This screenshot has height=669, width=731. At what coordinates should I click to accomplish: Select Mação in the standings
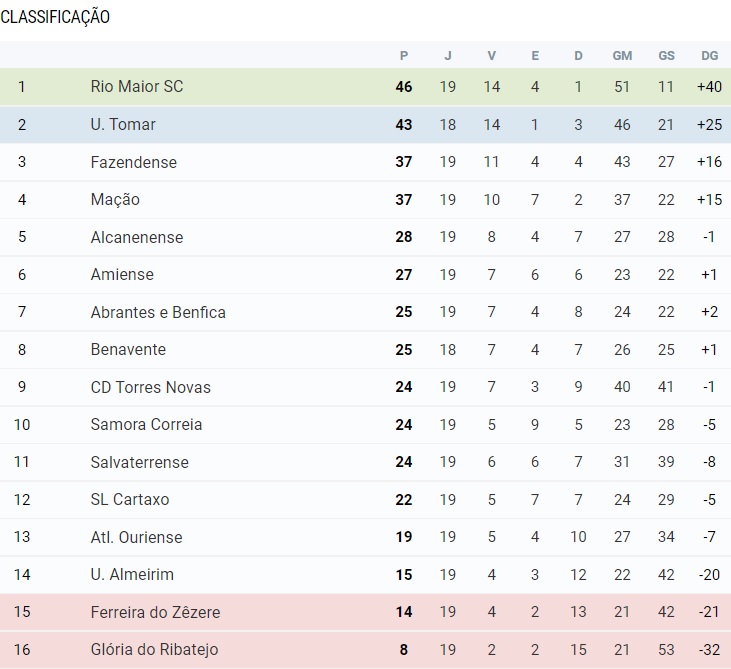(115, 200)
